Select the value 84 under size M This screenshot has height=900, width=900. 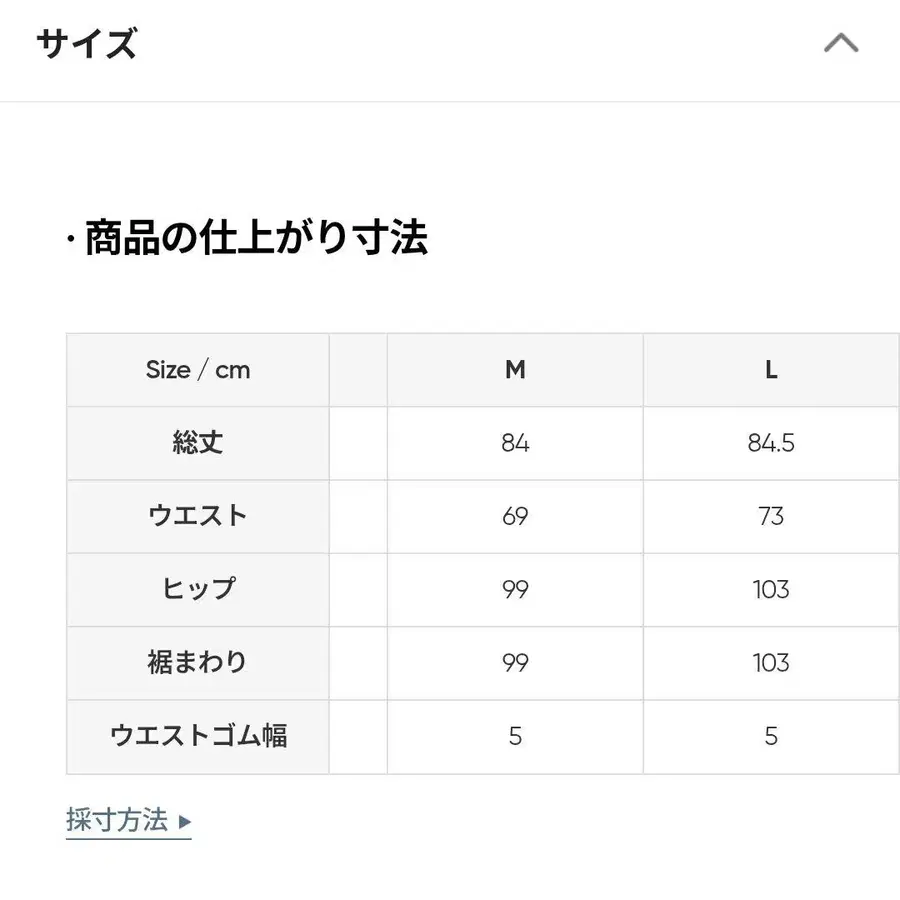514,443
